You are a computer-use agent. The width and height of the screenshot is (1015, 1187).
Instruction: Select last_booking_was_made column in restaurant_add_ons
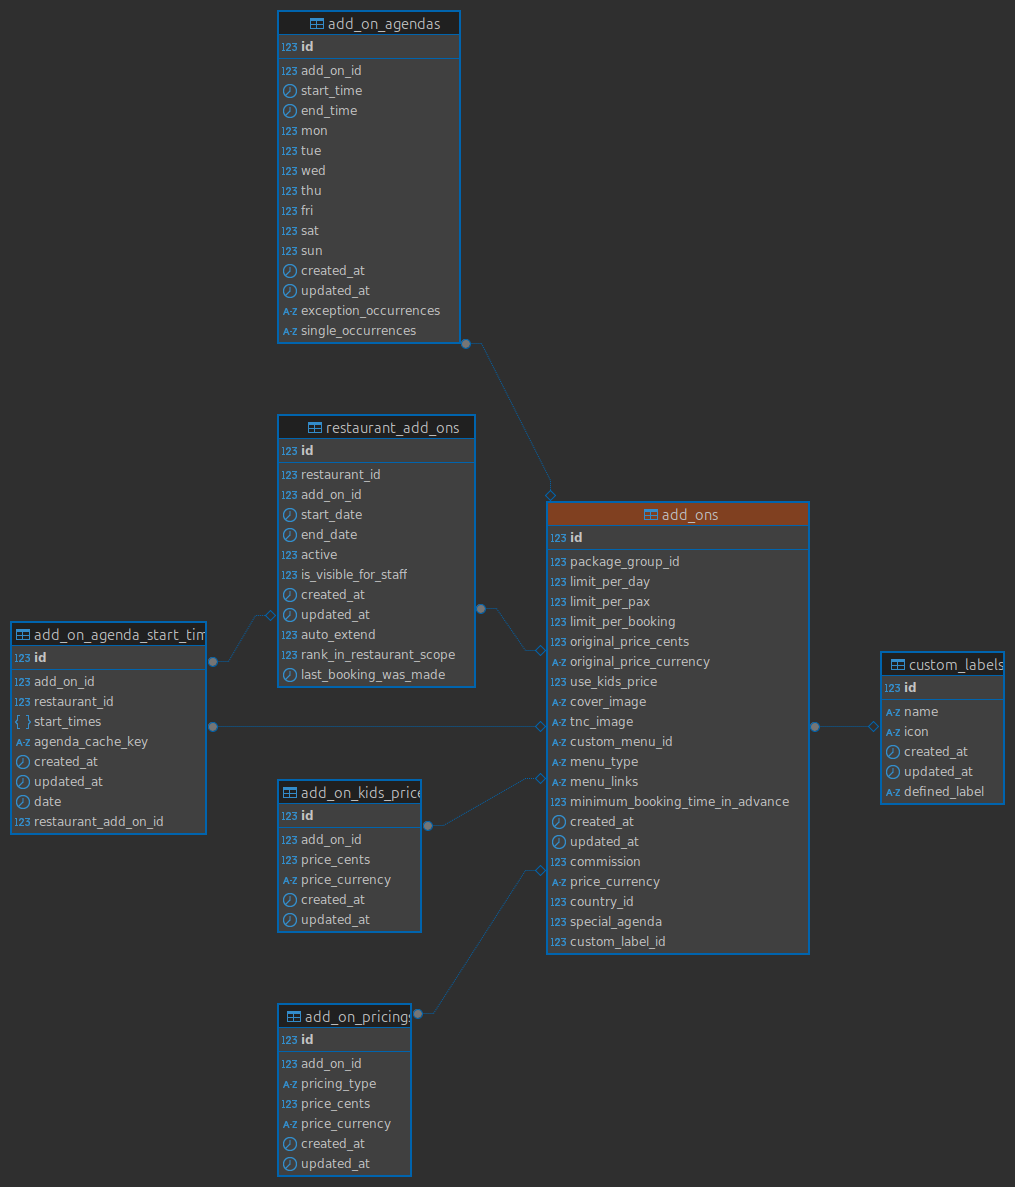pos(372,675)
